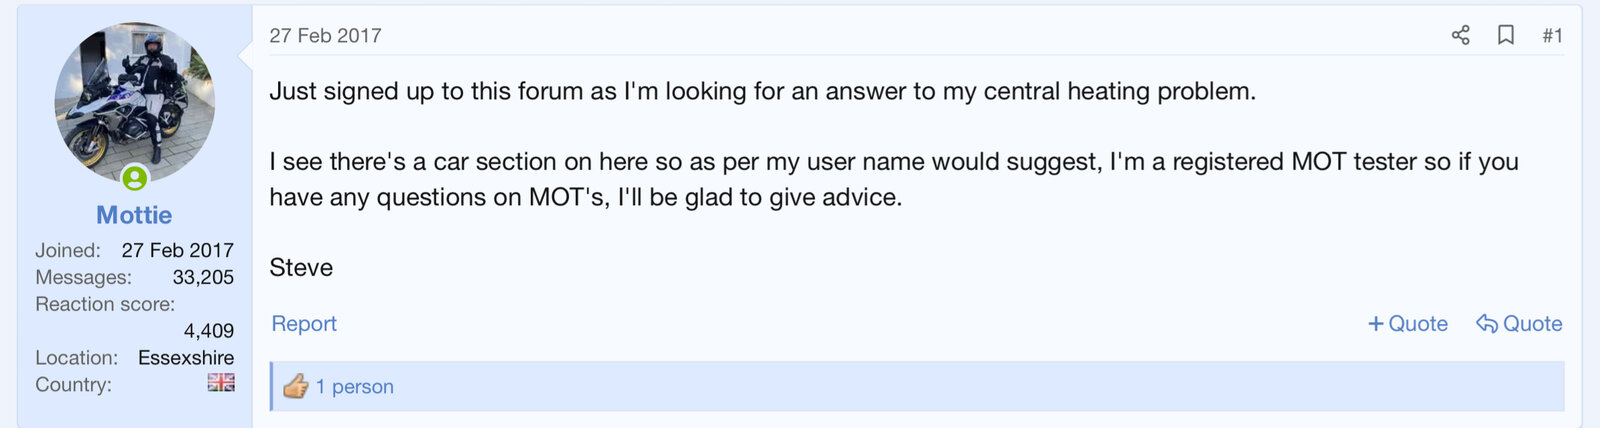The image size is (1600, 428).
Task: Click the 33,205 messages count
Action: 203,277
